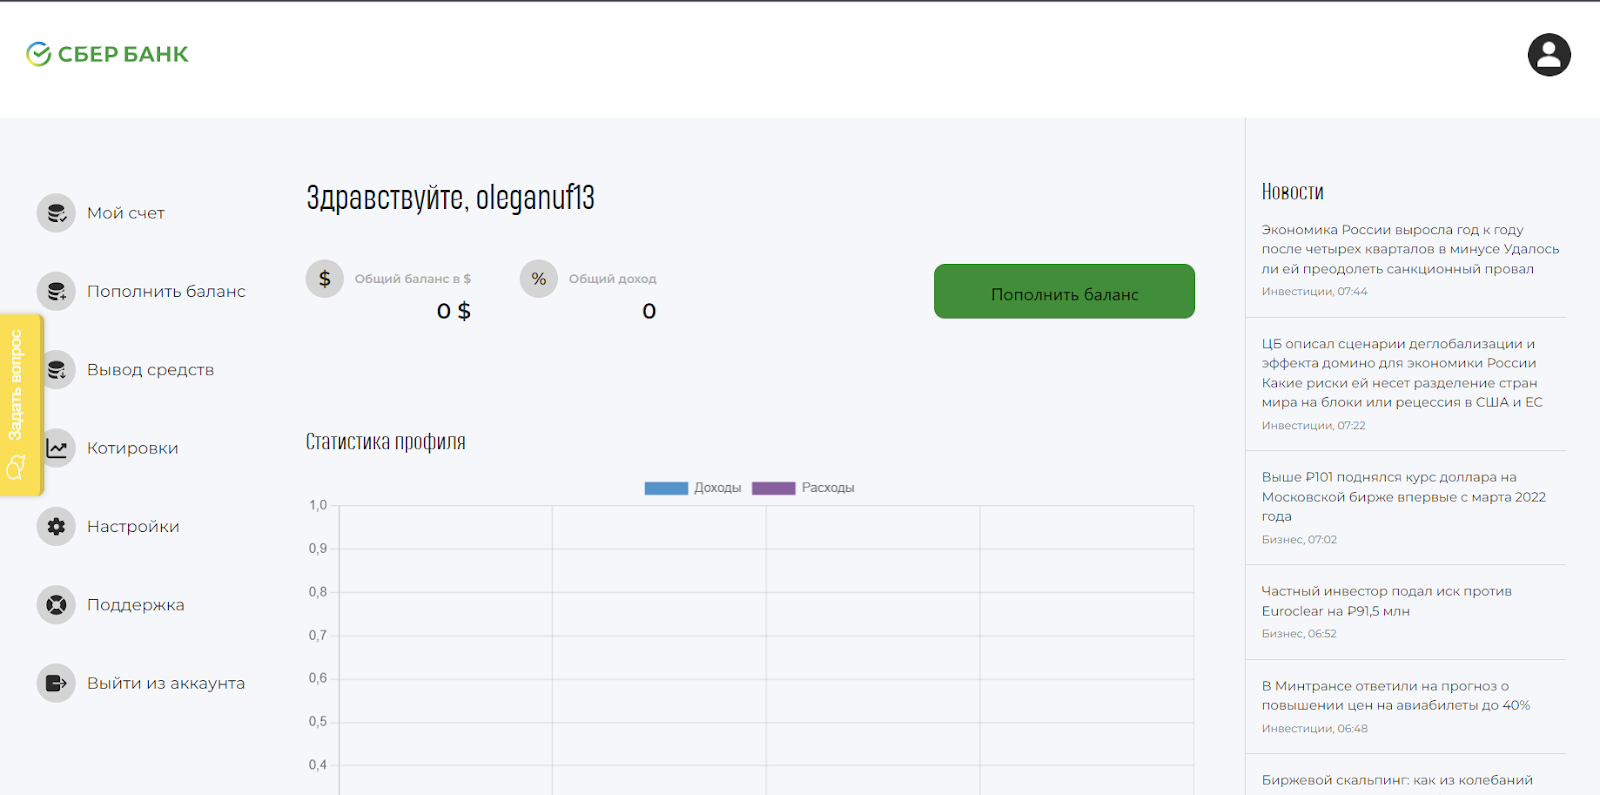The height and width of the screenshot is (795, 1600).
Task: Click the logout arrow icon
Action: (x=56, y=683)
